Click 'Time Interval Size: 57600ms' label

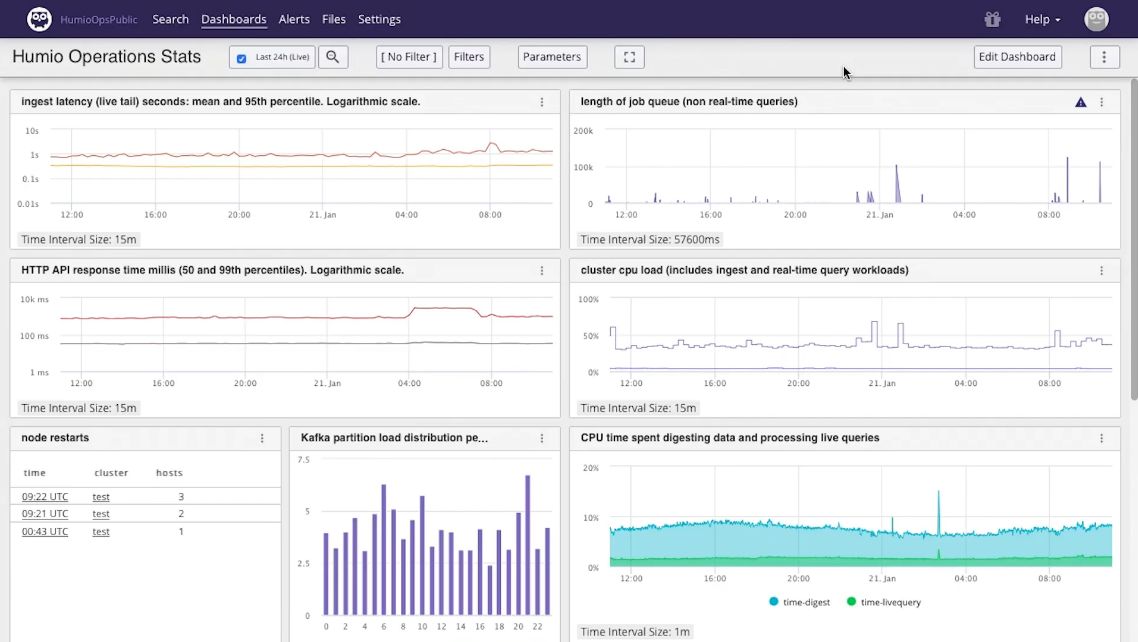click(650, 239)
